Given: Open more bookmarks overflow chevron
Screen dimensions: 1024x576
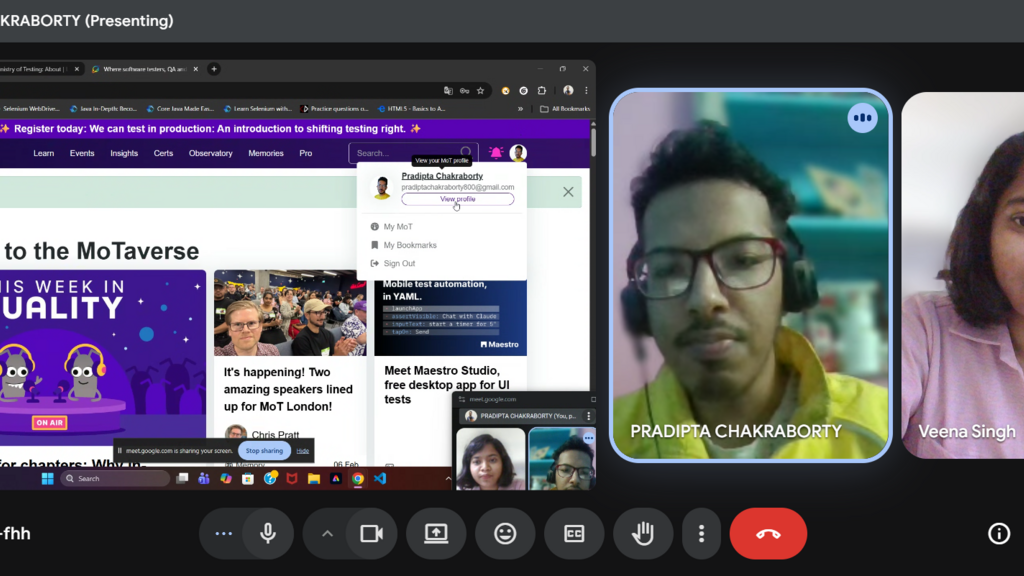Looking at the screenshot, I should (520, 109).
